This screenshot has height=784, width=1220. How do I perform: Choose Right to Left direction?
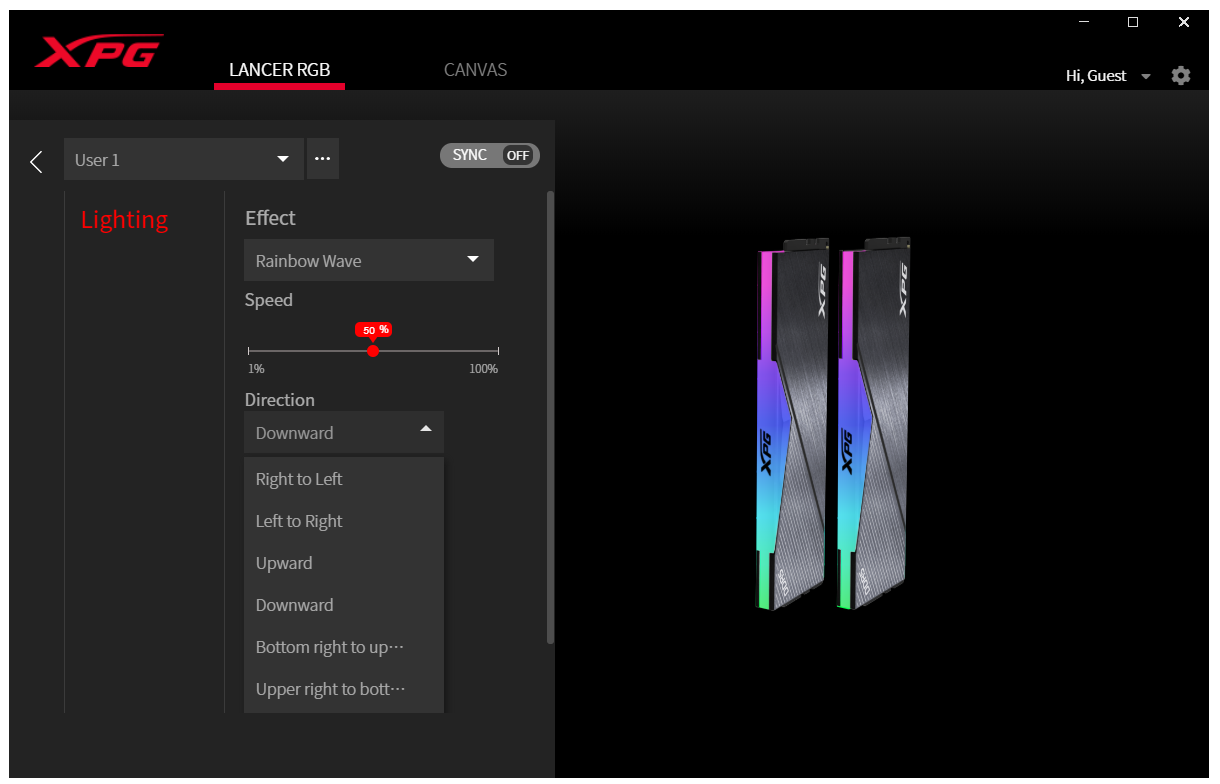point(344,479)
